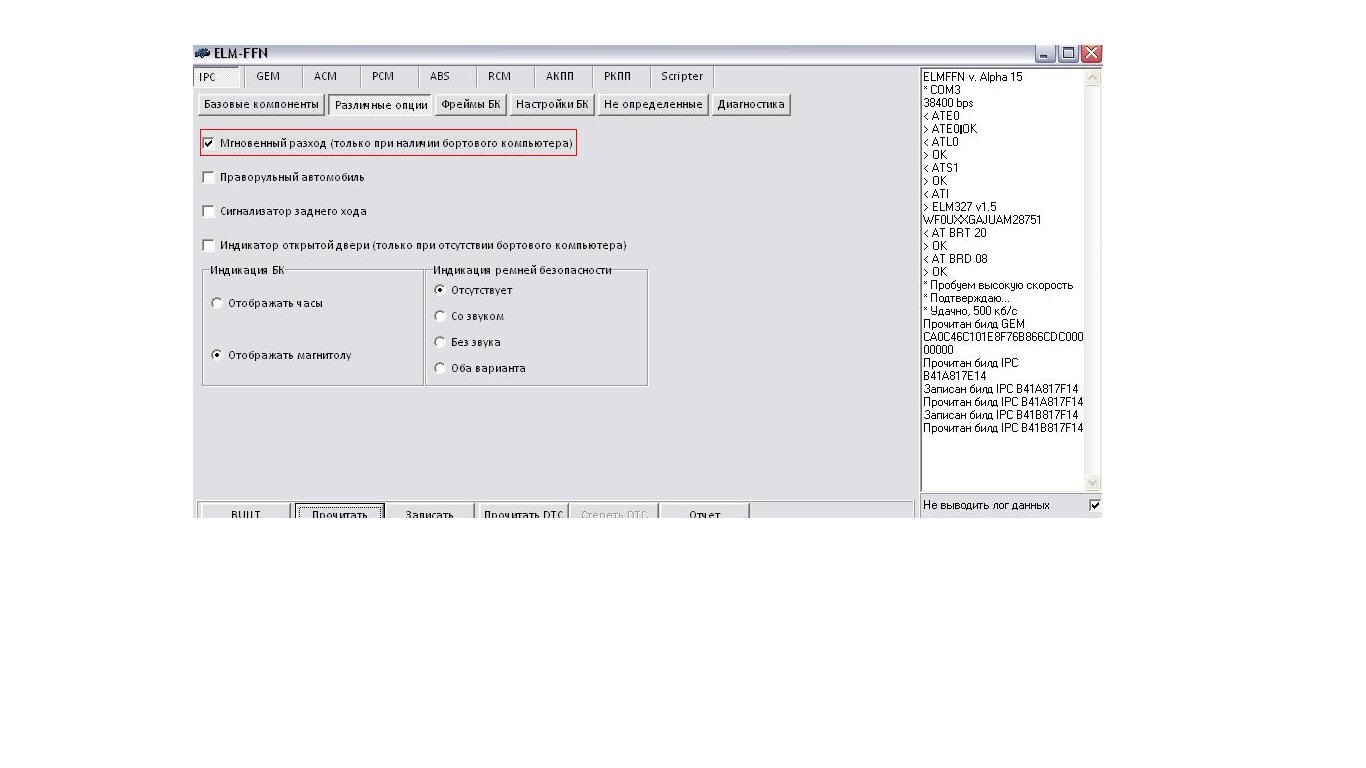This screenshot has height=768, width=1366.
Task: Choose the Отсутствует seat belt option
Action: [440, 290]
